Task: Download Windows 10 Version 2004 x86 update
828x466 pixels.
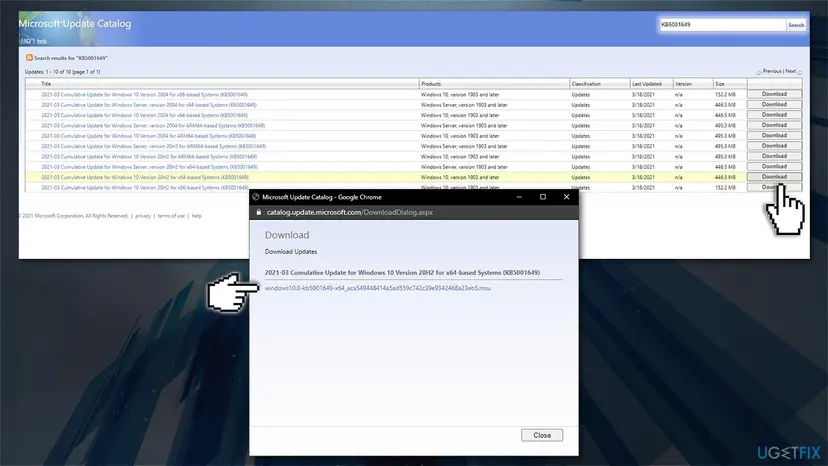Action: (x=774, y=94)
